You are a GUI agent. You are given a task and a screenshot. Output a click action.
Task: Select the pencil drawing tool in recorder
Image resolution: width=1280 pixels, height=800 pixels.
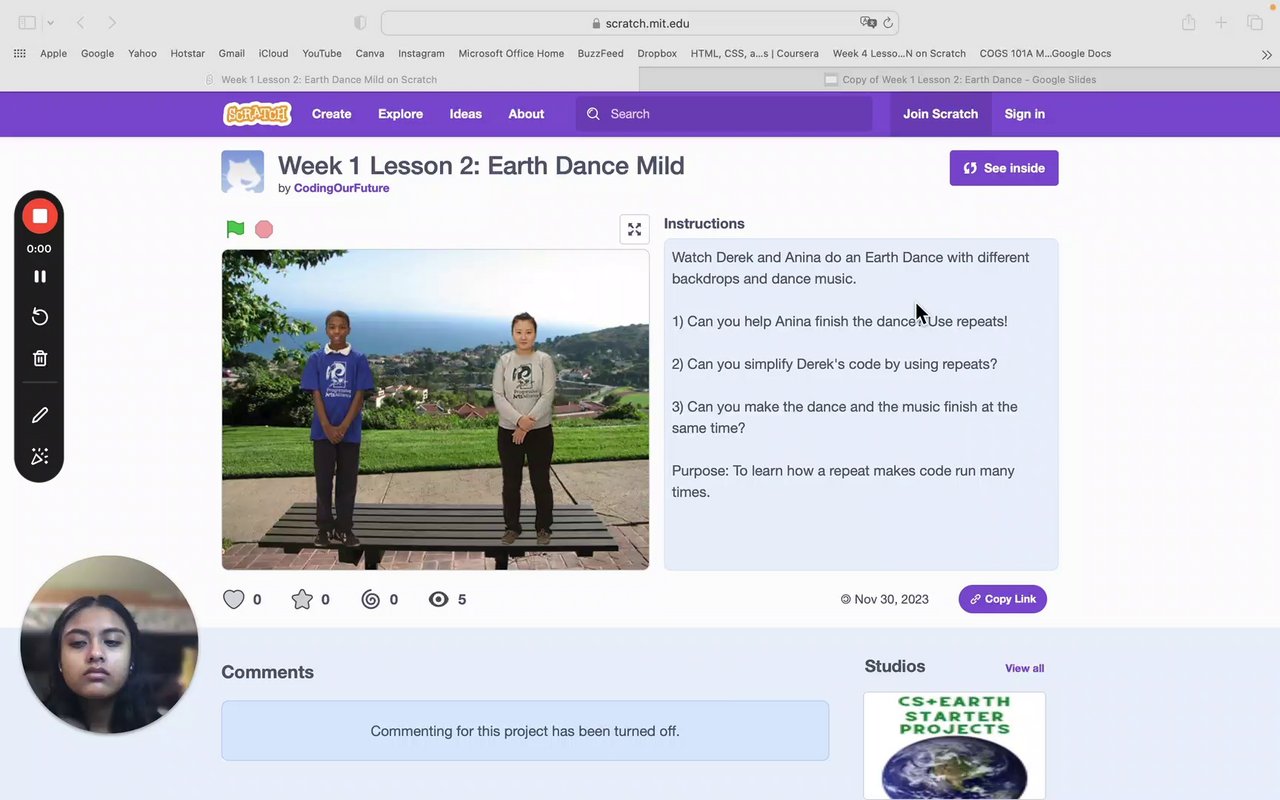coord(40,415)
